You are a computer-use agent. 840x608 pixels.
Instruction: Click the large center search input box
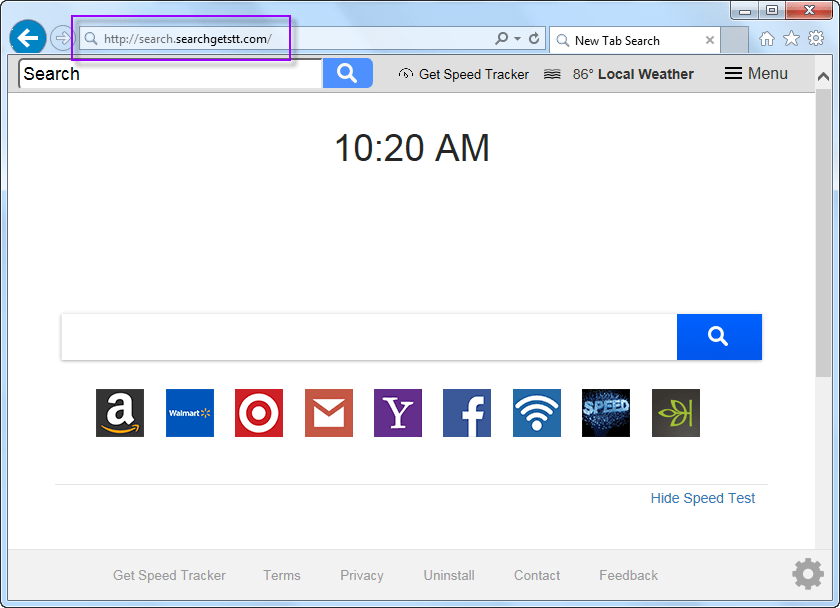369,337
